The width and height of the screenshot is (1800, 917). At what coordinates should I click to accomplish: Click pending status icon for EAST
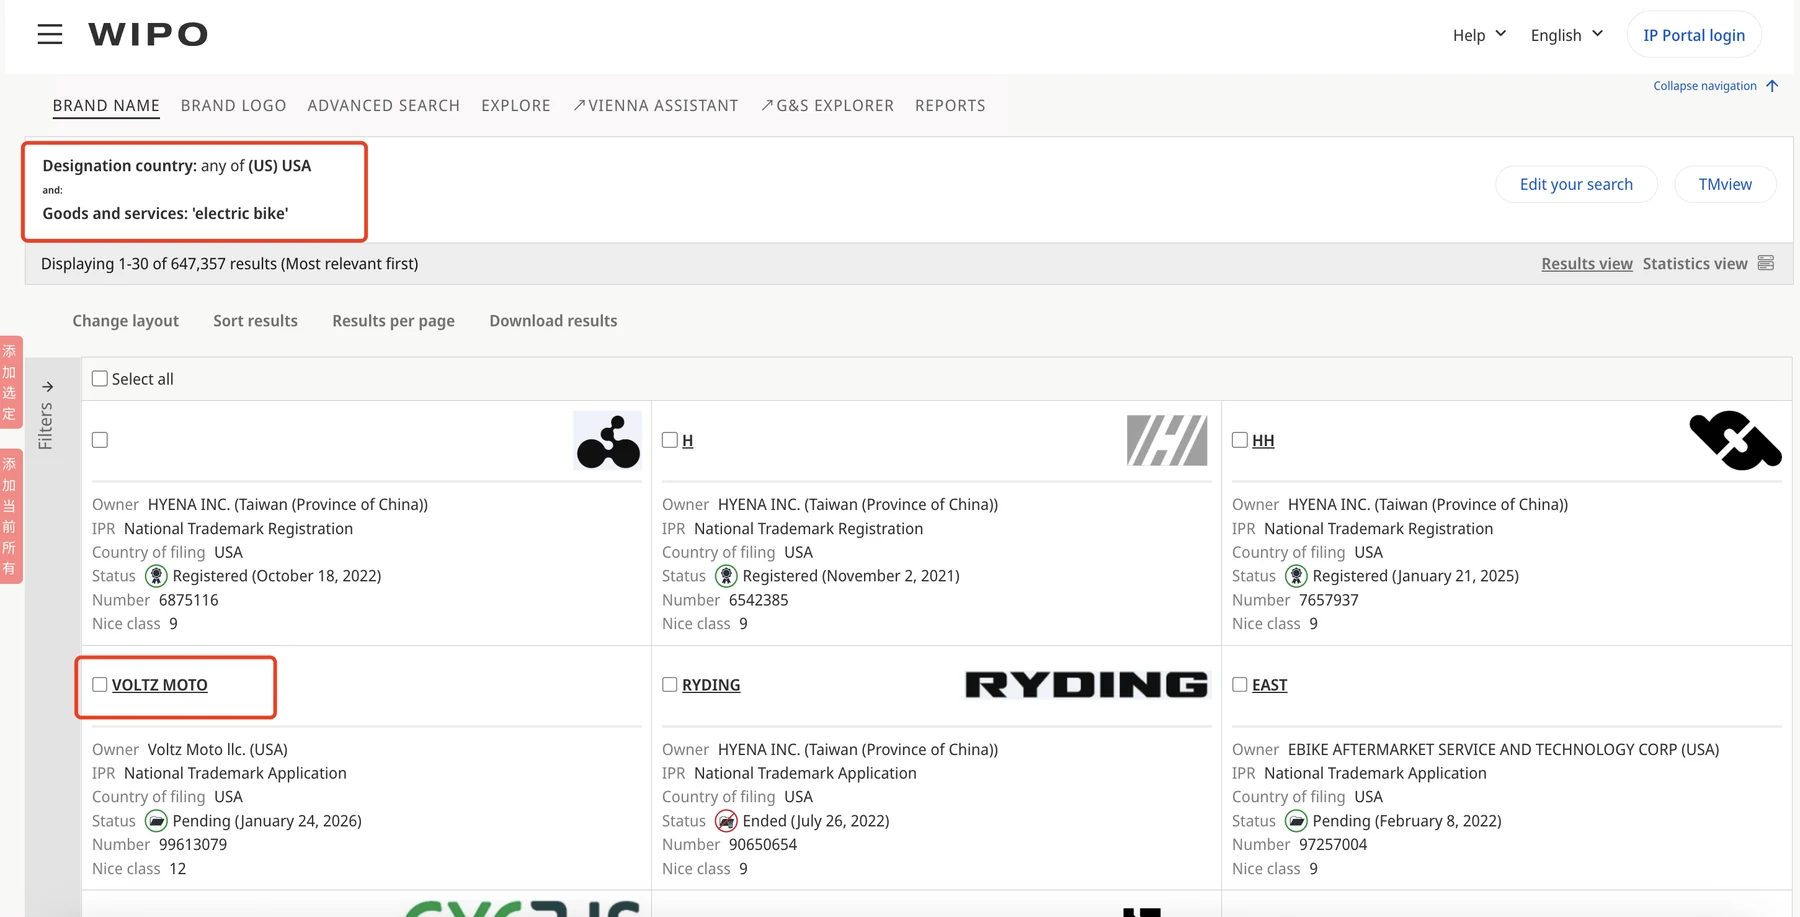coord(1296,821)
